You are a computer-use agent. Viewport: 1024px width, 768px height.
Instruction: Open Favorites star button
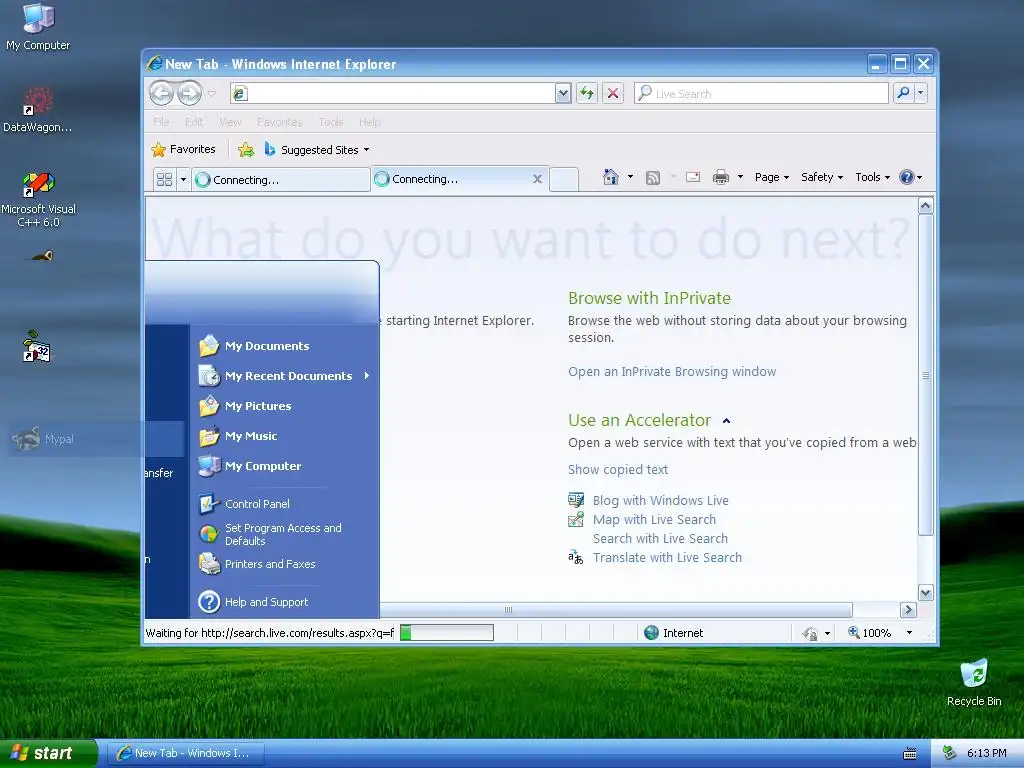tap(183, 150)
